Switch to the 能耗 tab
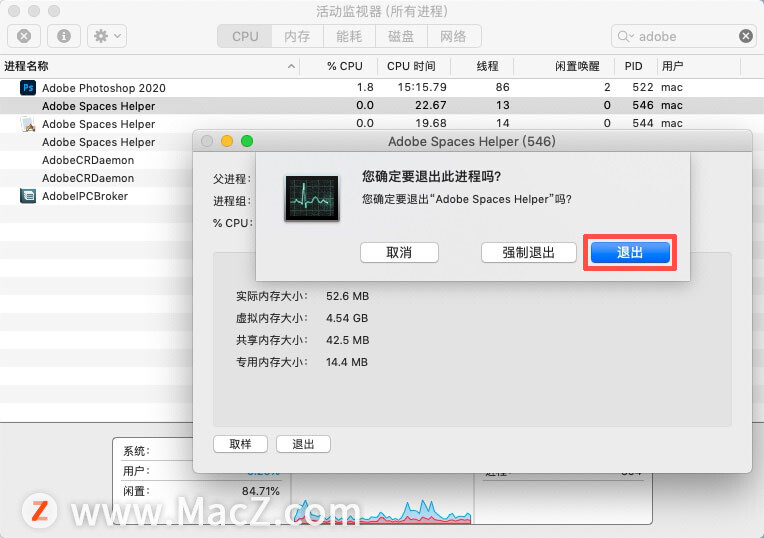The width and height of the screenshot is (764, 538). [x=349, y=37]
